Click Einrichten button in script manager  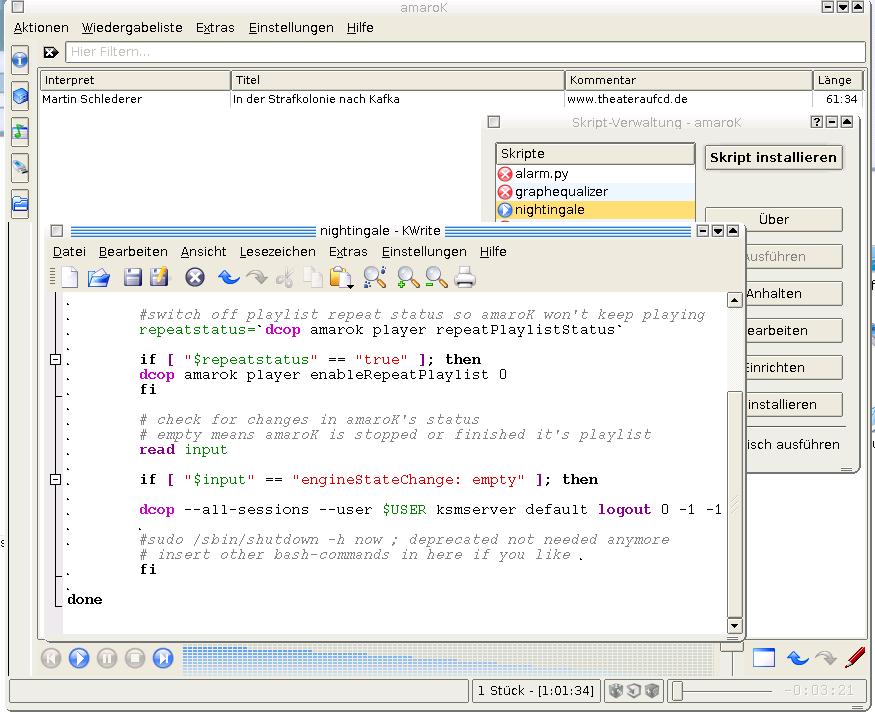pyautogui.click(x=794, y=368)
